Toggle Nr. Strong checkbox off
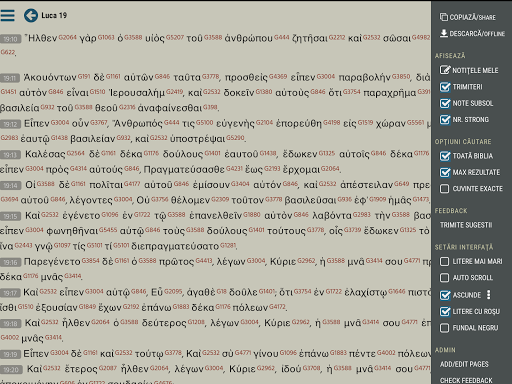The height and width of the screenshot is (384, 512). click(x=445, y=119)
